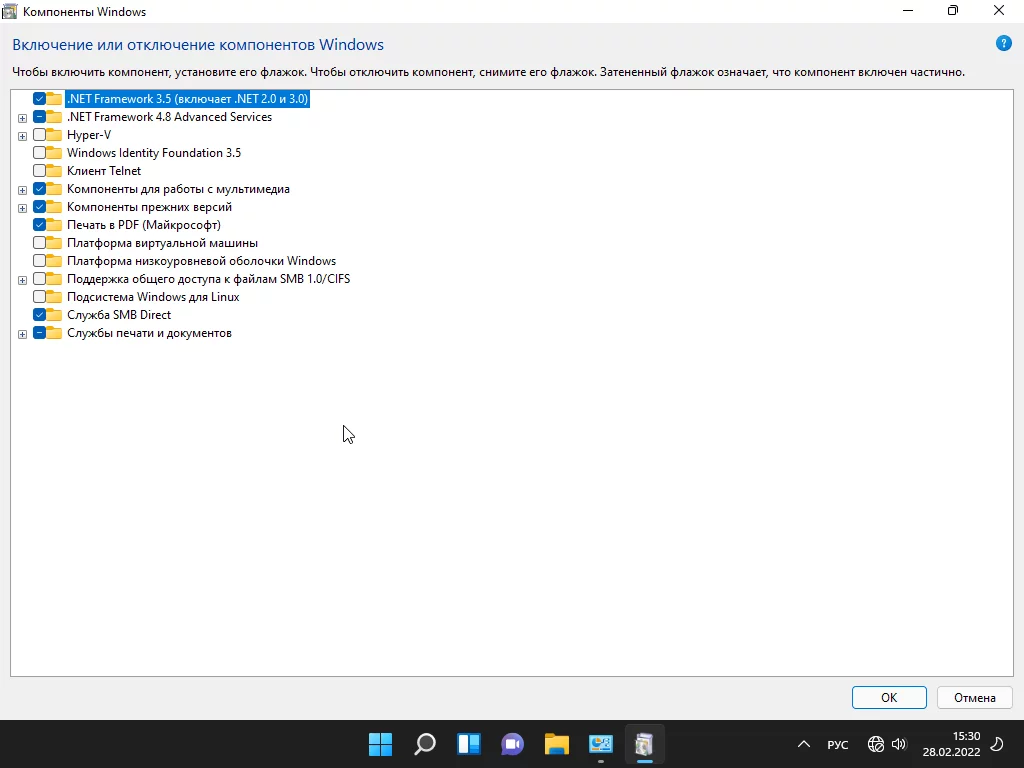Switch to Control Panel taskbar icon
Screen dimensions: 1024x768
click(x=601, y=744)
